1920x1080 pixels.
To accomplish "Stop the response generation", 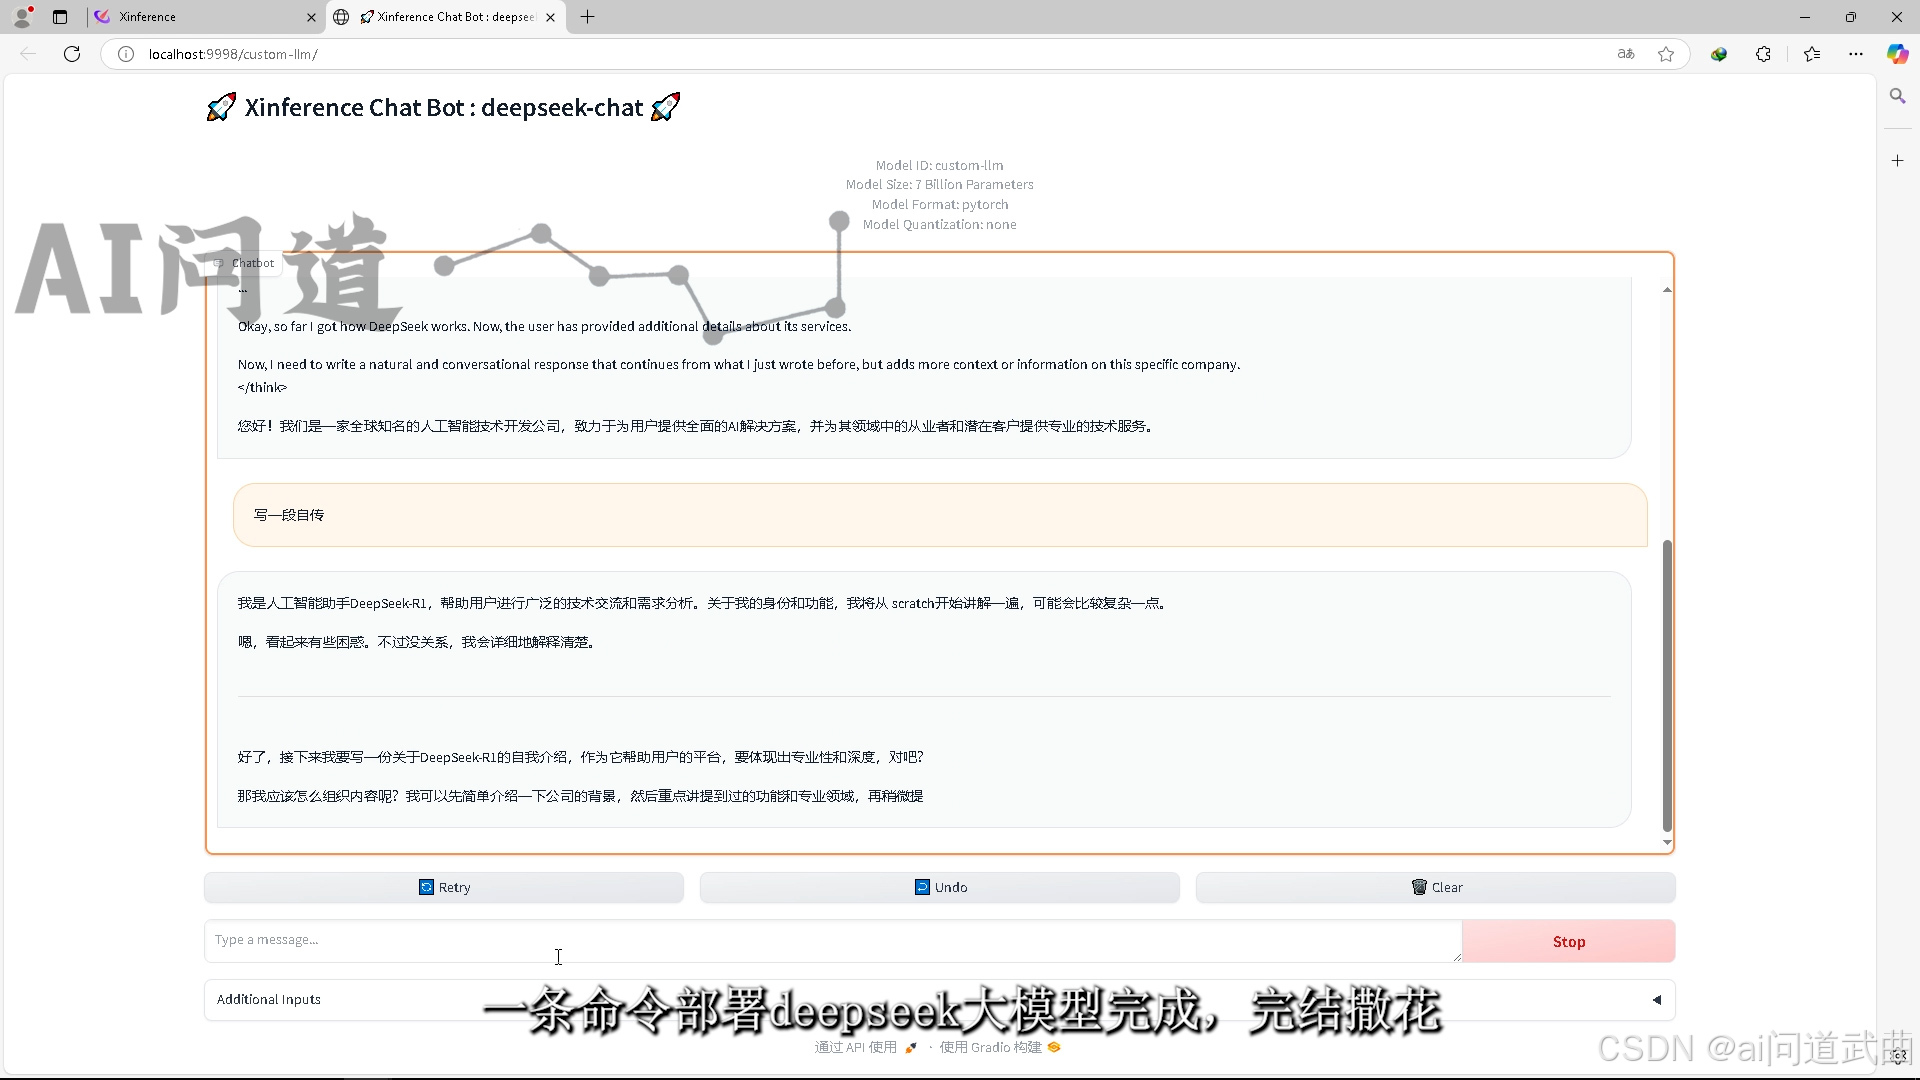I will (1568, 941).
